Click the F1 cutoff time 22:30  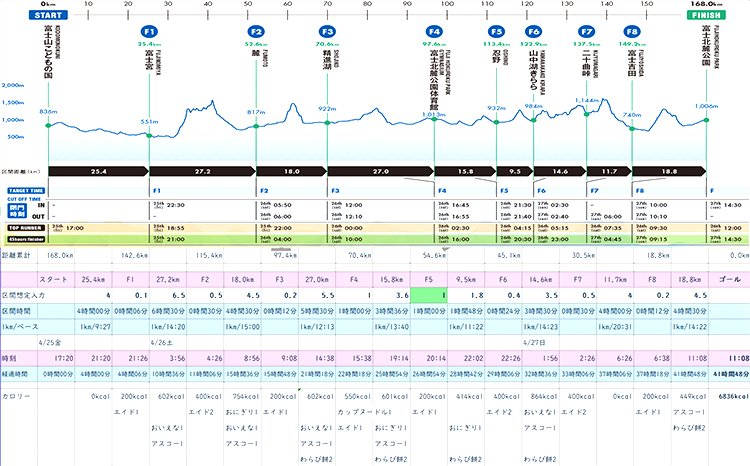pyautogui.click(x=176, y=205)
